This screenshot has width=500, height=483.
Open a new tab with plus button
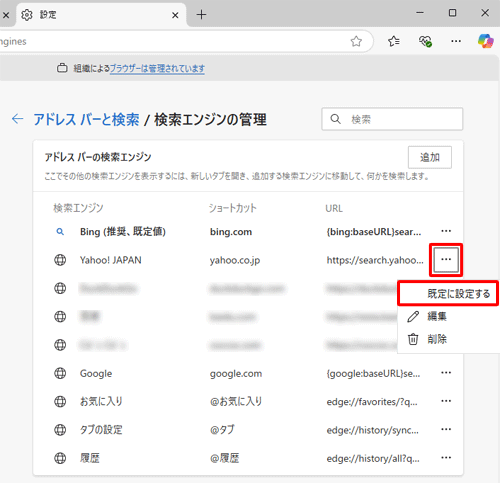click(x=201, y=15)
